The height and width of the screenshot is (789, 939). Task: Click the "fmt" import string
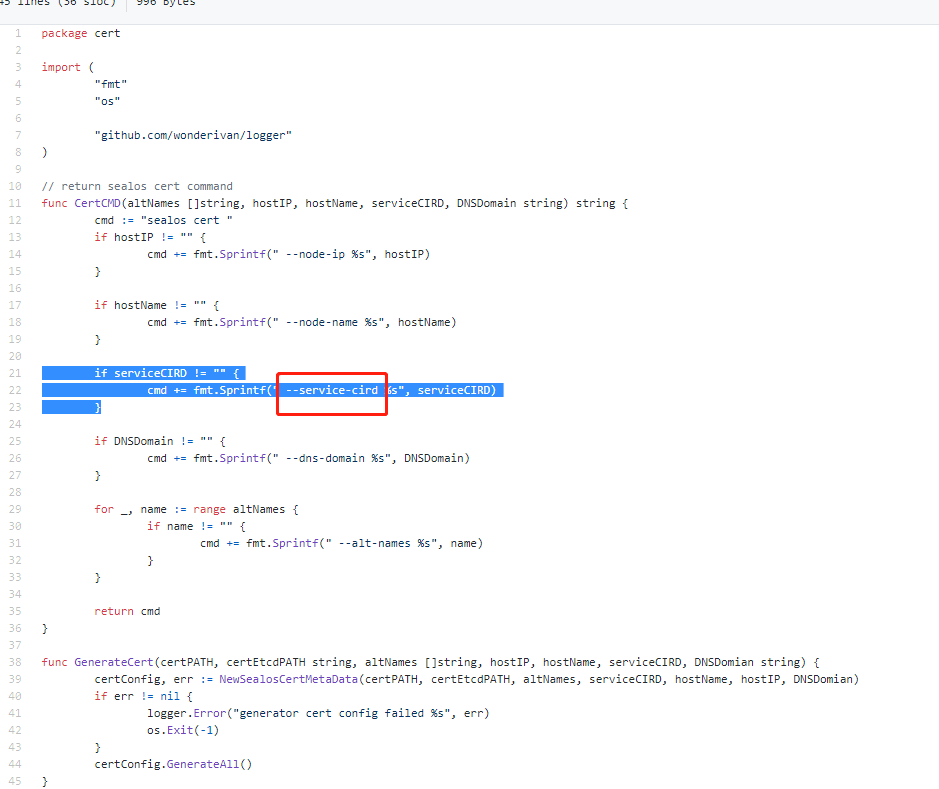[110, 84]
